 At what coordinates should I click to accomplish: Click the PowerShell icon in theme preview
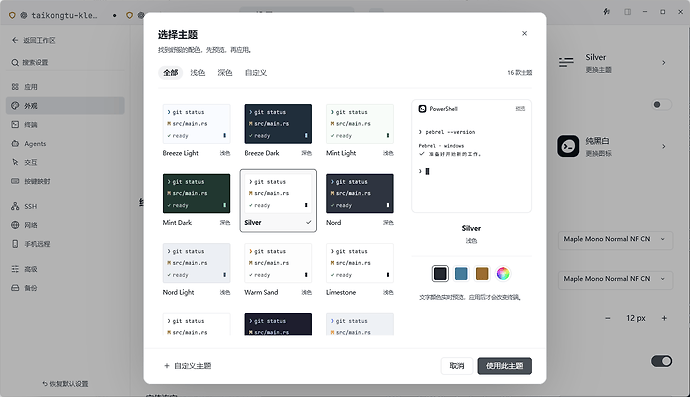[422, 109]
